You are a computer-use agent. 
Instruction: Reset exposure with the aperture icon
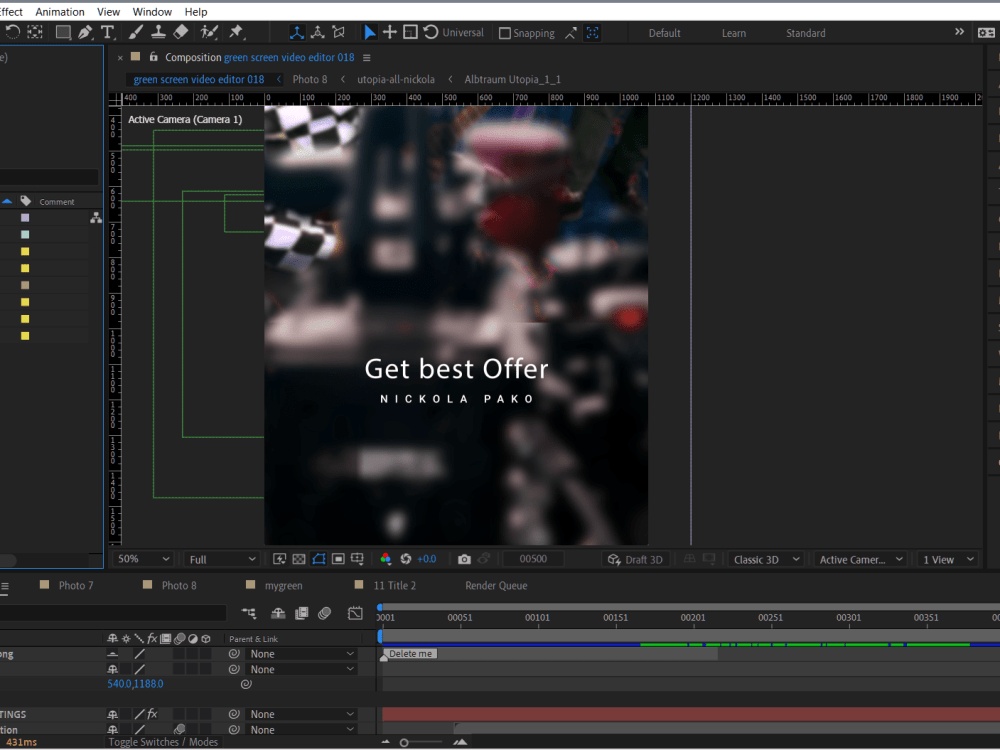pyautogui.click(x=406, y=559)
